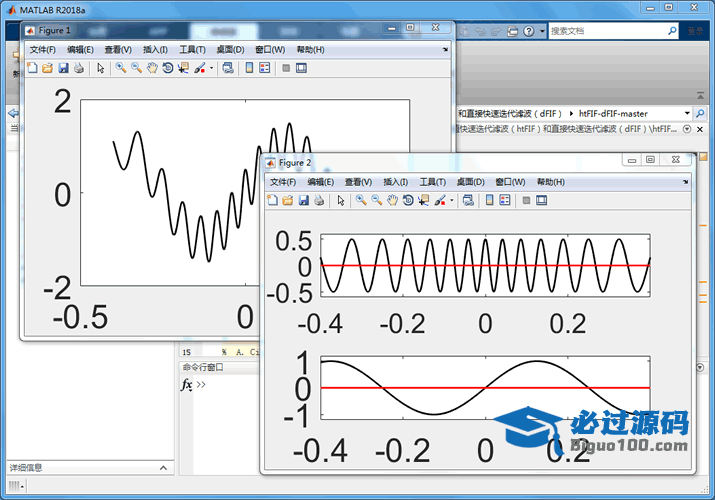Open 插入(I) menu in Figure 2

point(395,182)
